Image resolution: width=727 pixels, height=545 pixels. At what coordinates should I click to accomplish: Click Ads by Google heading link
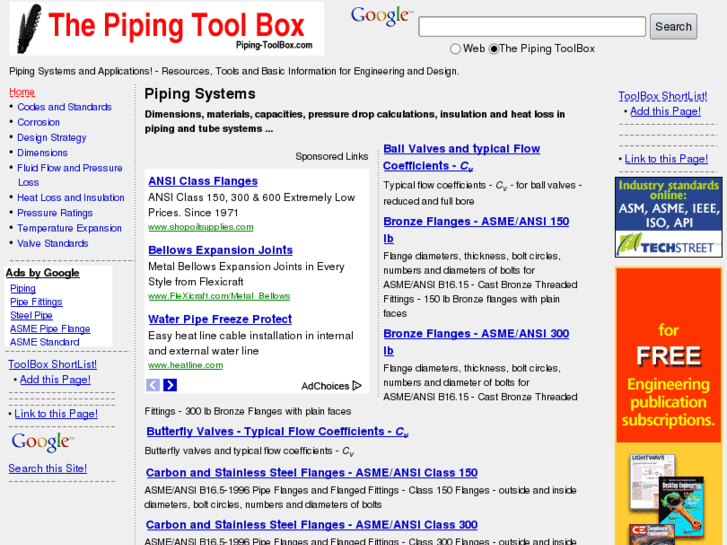pos(43,273)
